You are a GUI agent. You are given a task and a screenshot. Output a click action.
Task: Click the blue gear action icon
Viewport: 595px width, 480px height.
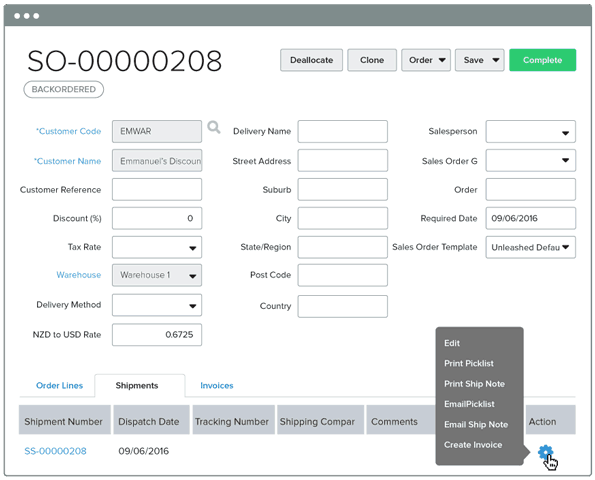click(x=545, y=452)
